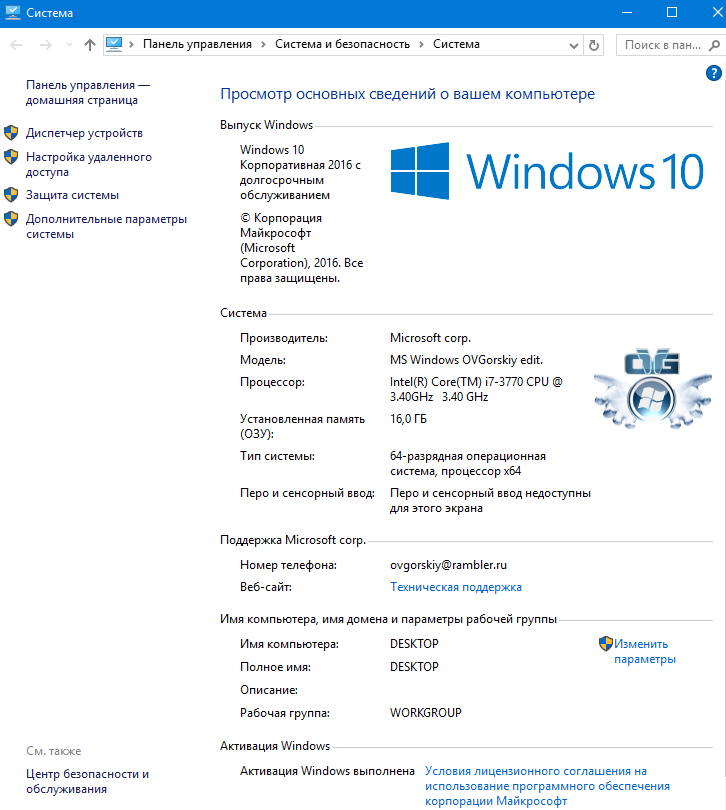Click the model value «MS Windows OVGorskiy edit.»
Viewport: 726px width, 810px height.
(x=466, y=360)
